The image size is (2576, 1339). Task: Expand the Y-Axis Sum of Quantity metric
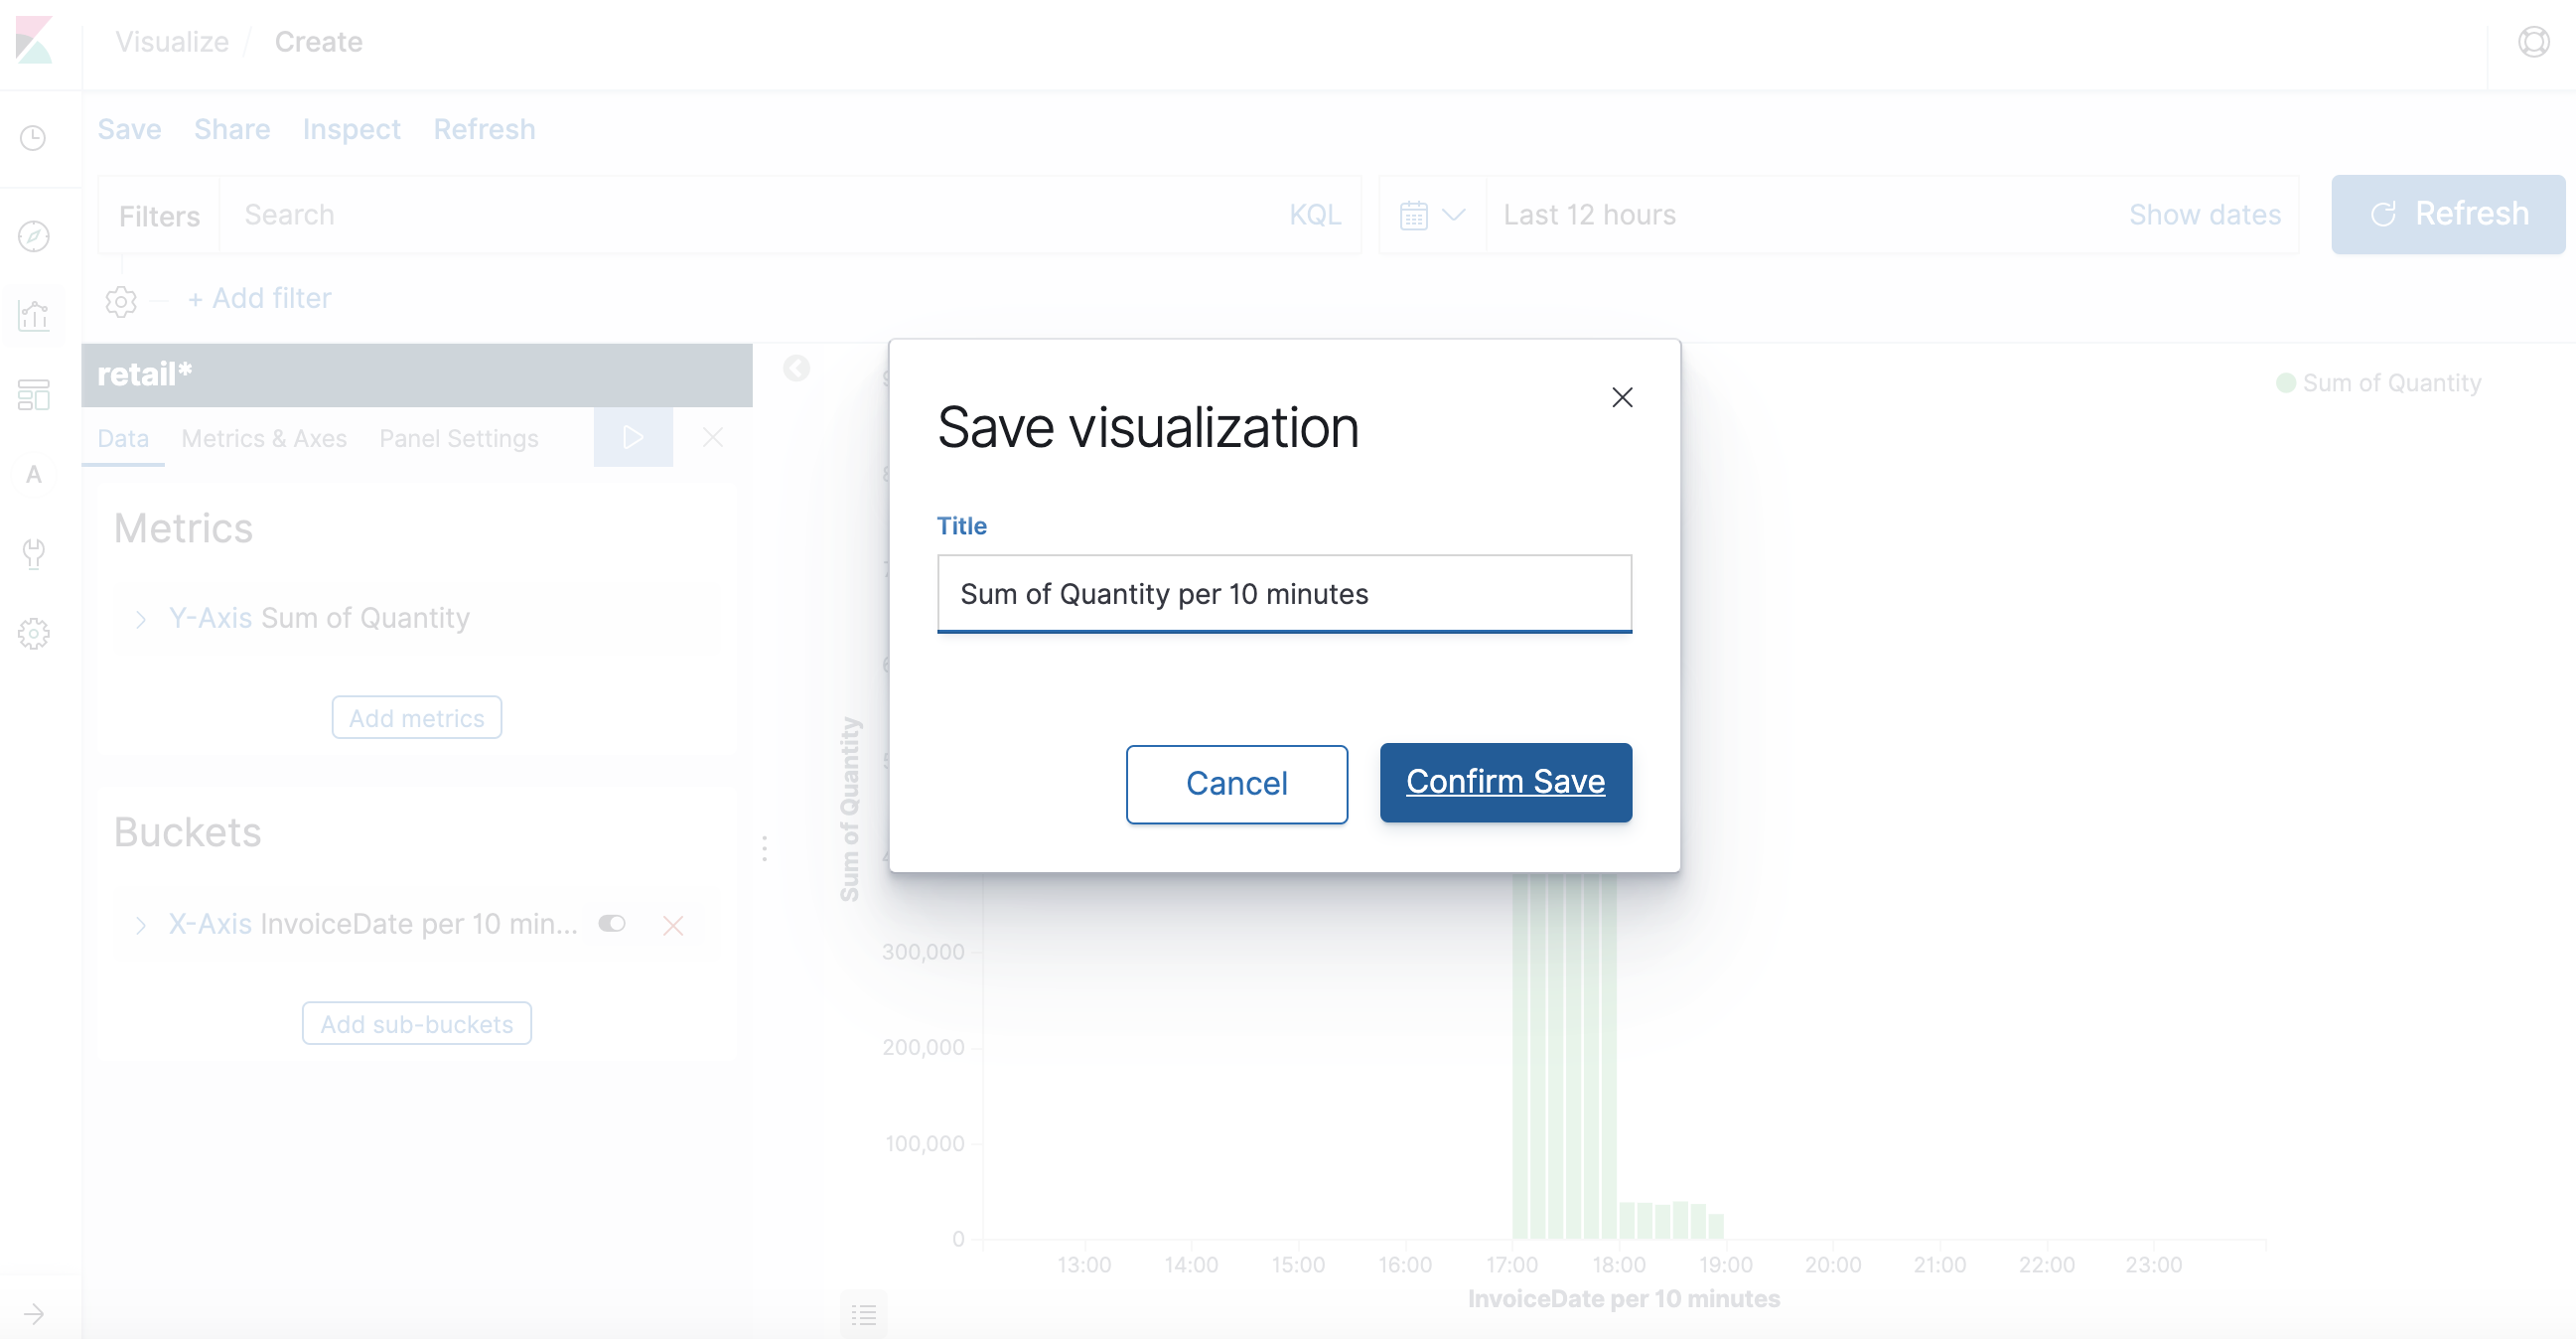click(141, 619)
